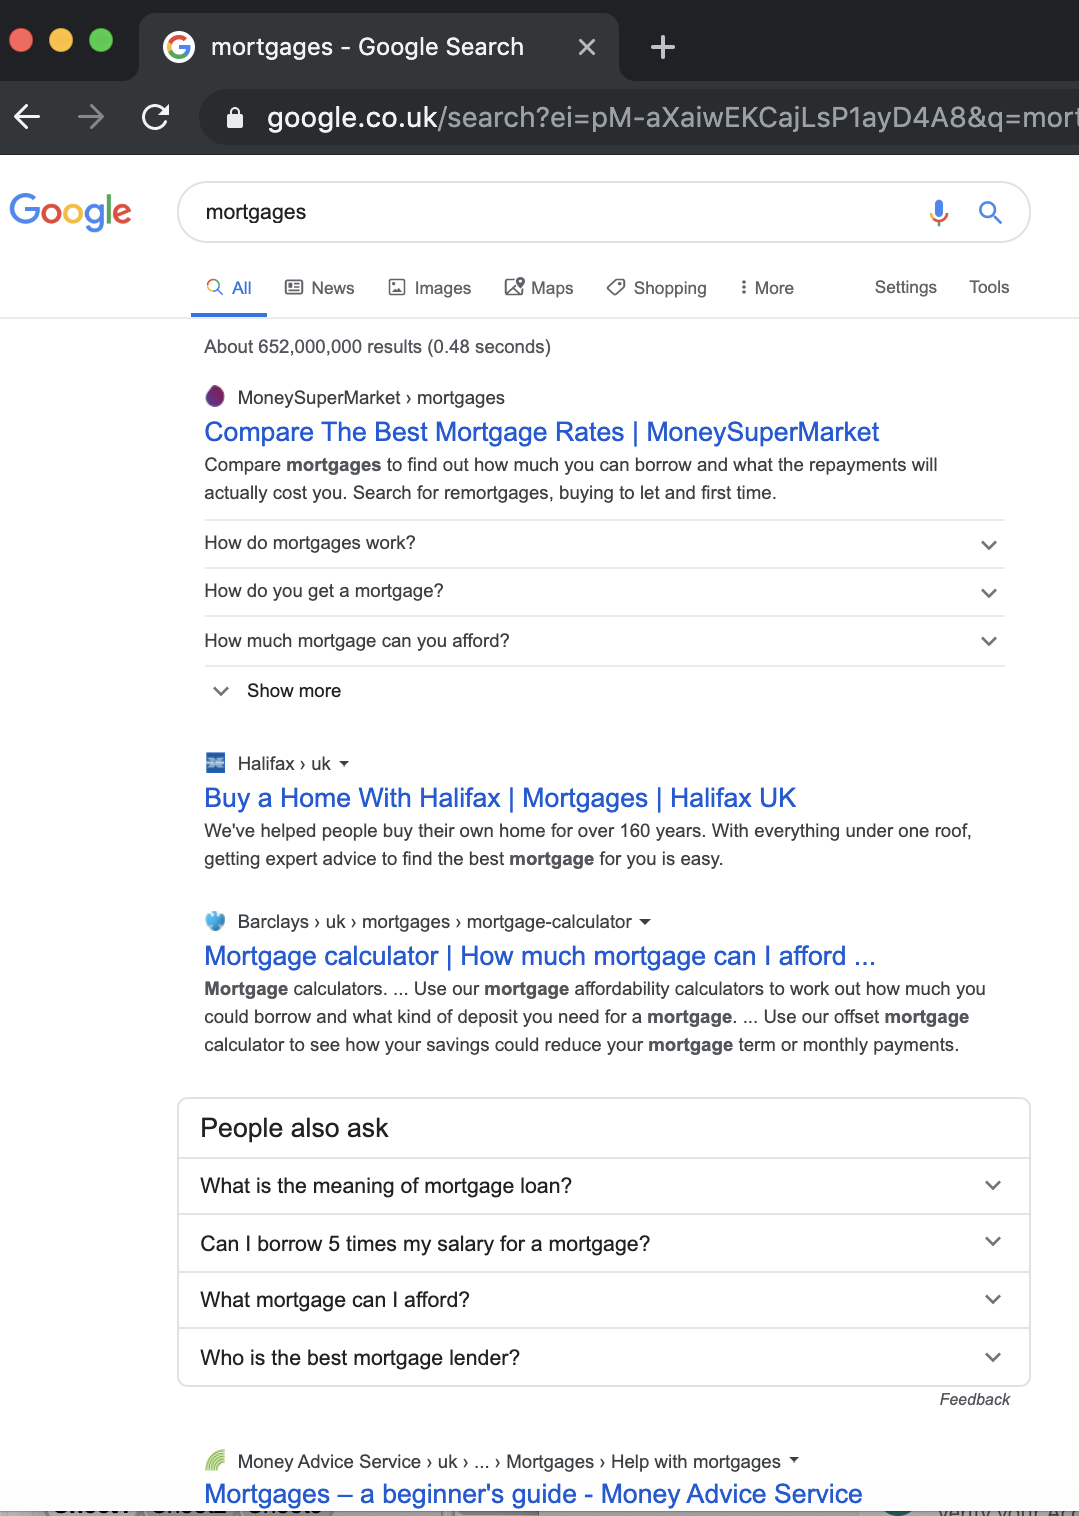This screenshot has width=1079, height=1516.
Task: Expand 'Who is the best mortgage lender?'
Action: [993, 1357]
